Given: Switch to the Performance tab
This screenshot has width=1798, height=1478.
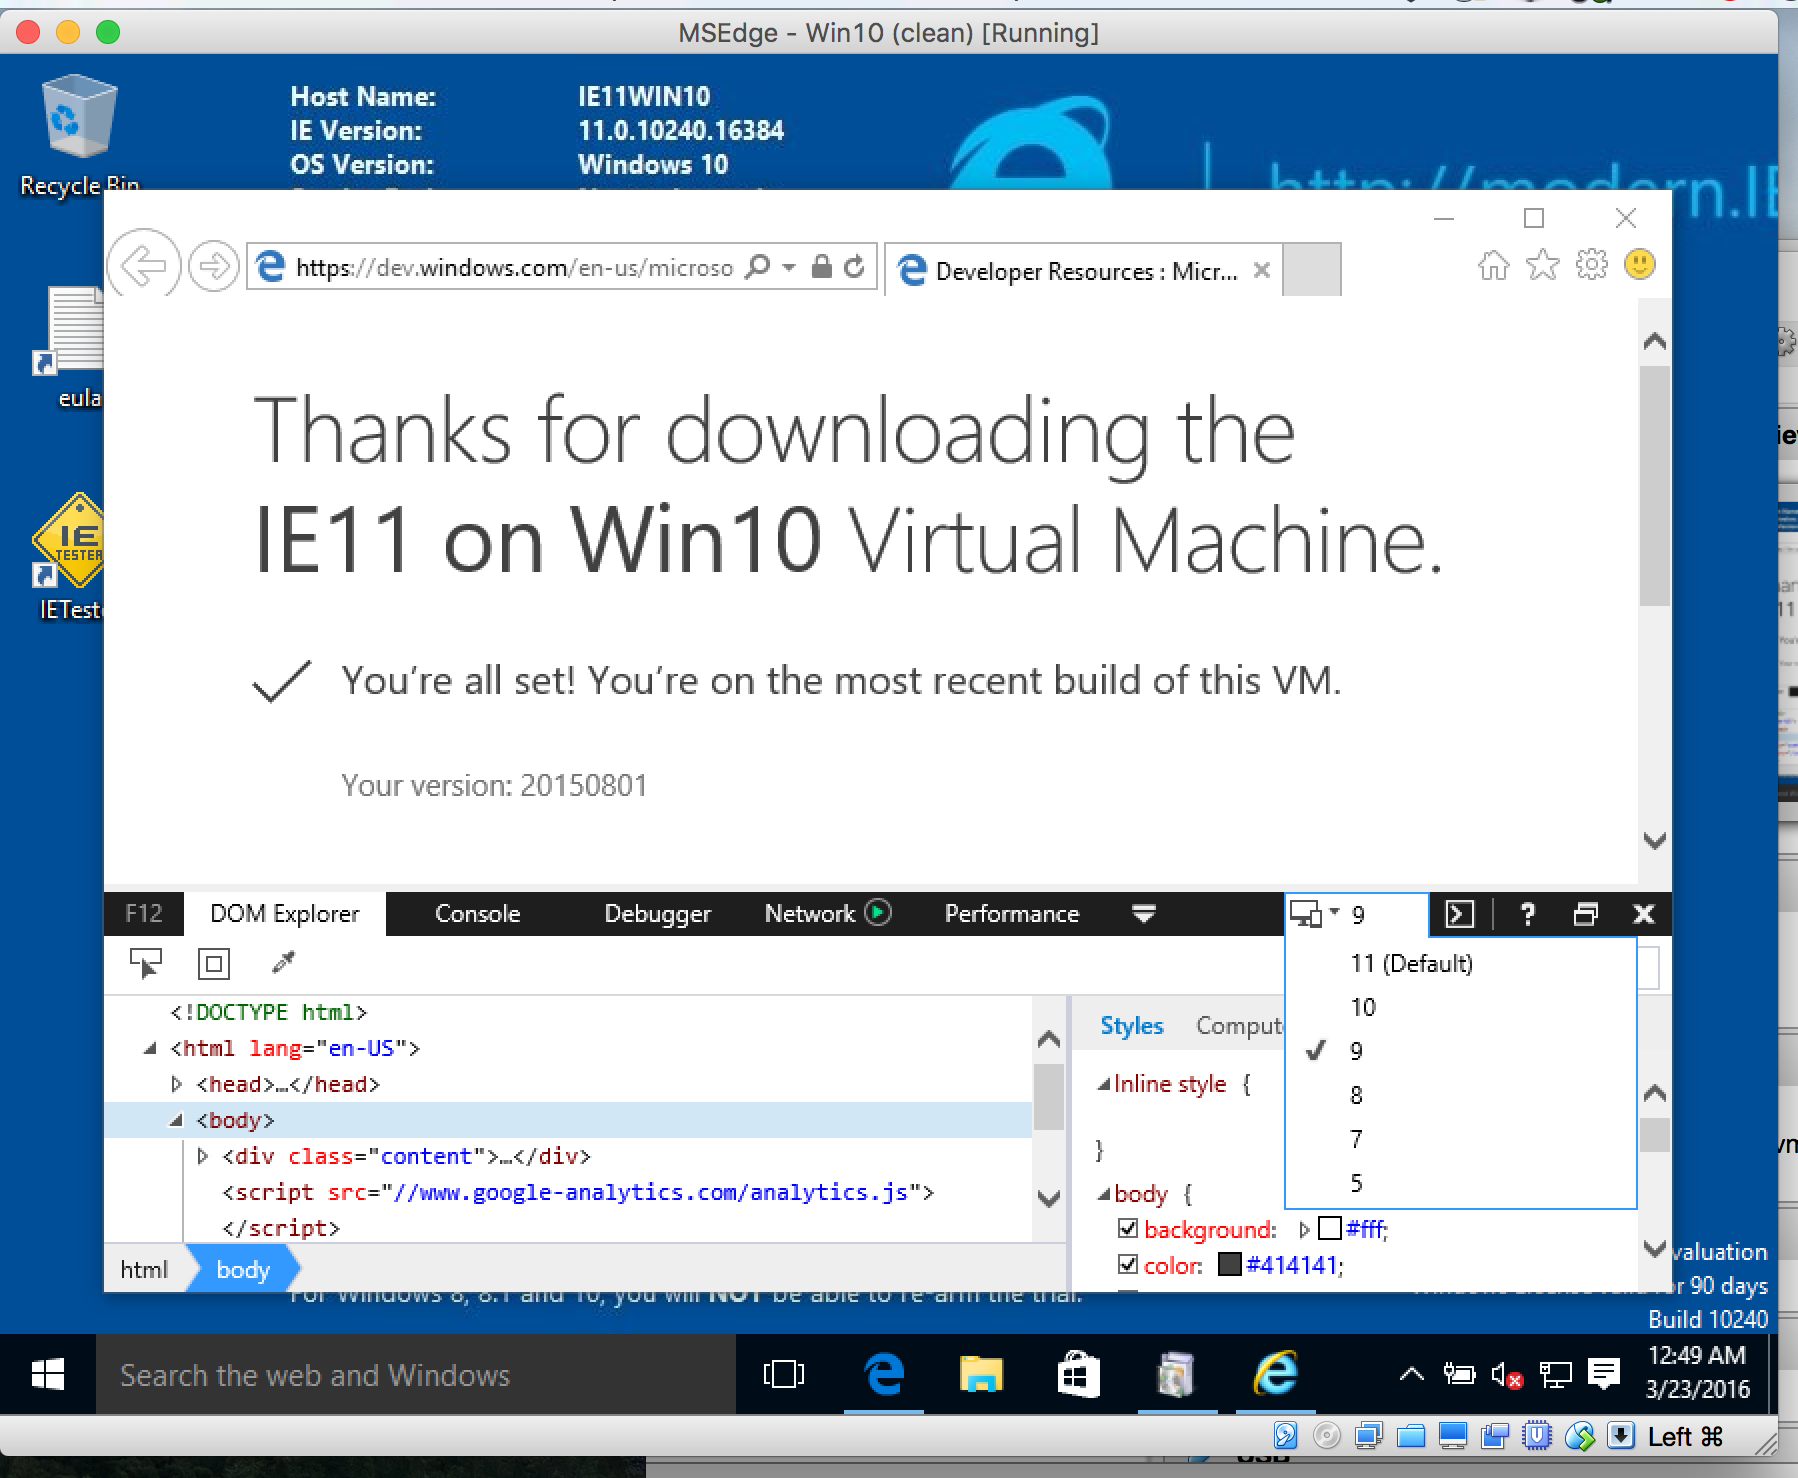Looking at the screenshot, I should pyautogui.click(x=1011, y=913).
